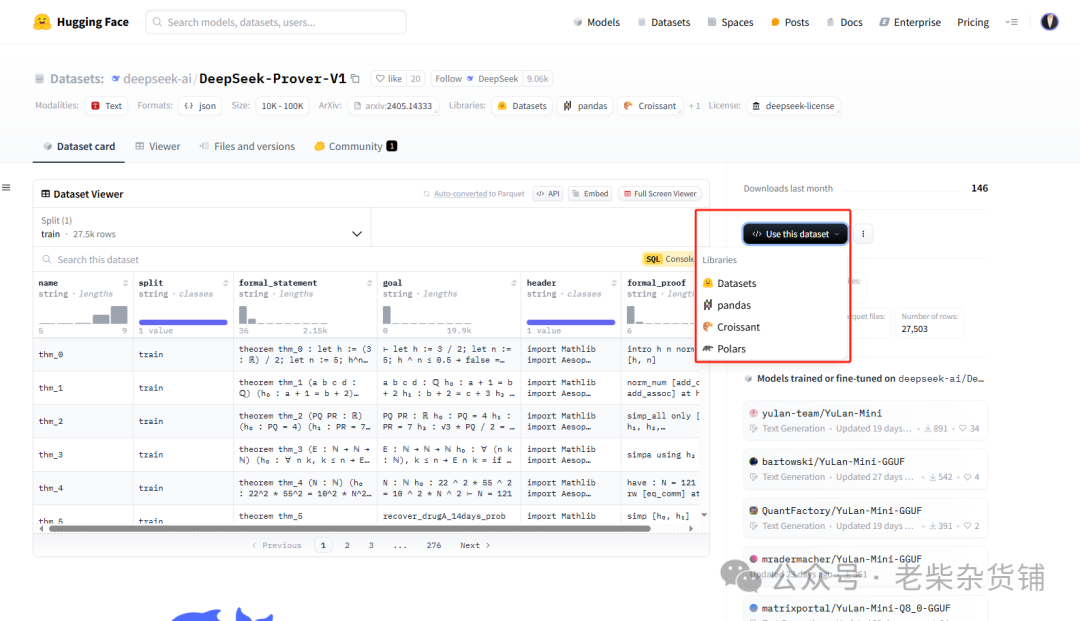Click the Text modality tag
The height and width of the screenshot is (621, 1080).
tap(106, 105)
